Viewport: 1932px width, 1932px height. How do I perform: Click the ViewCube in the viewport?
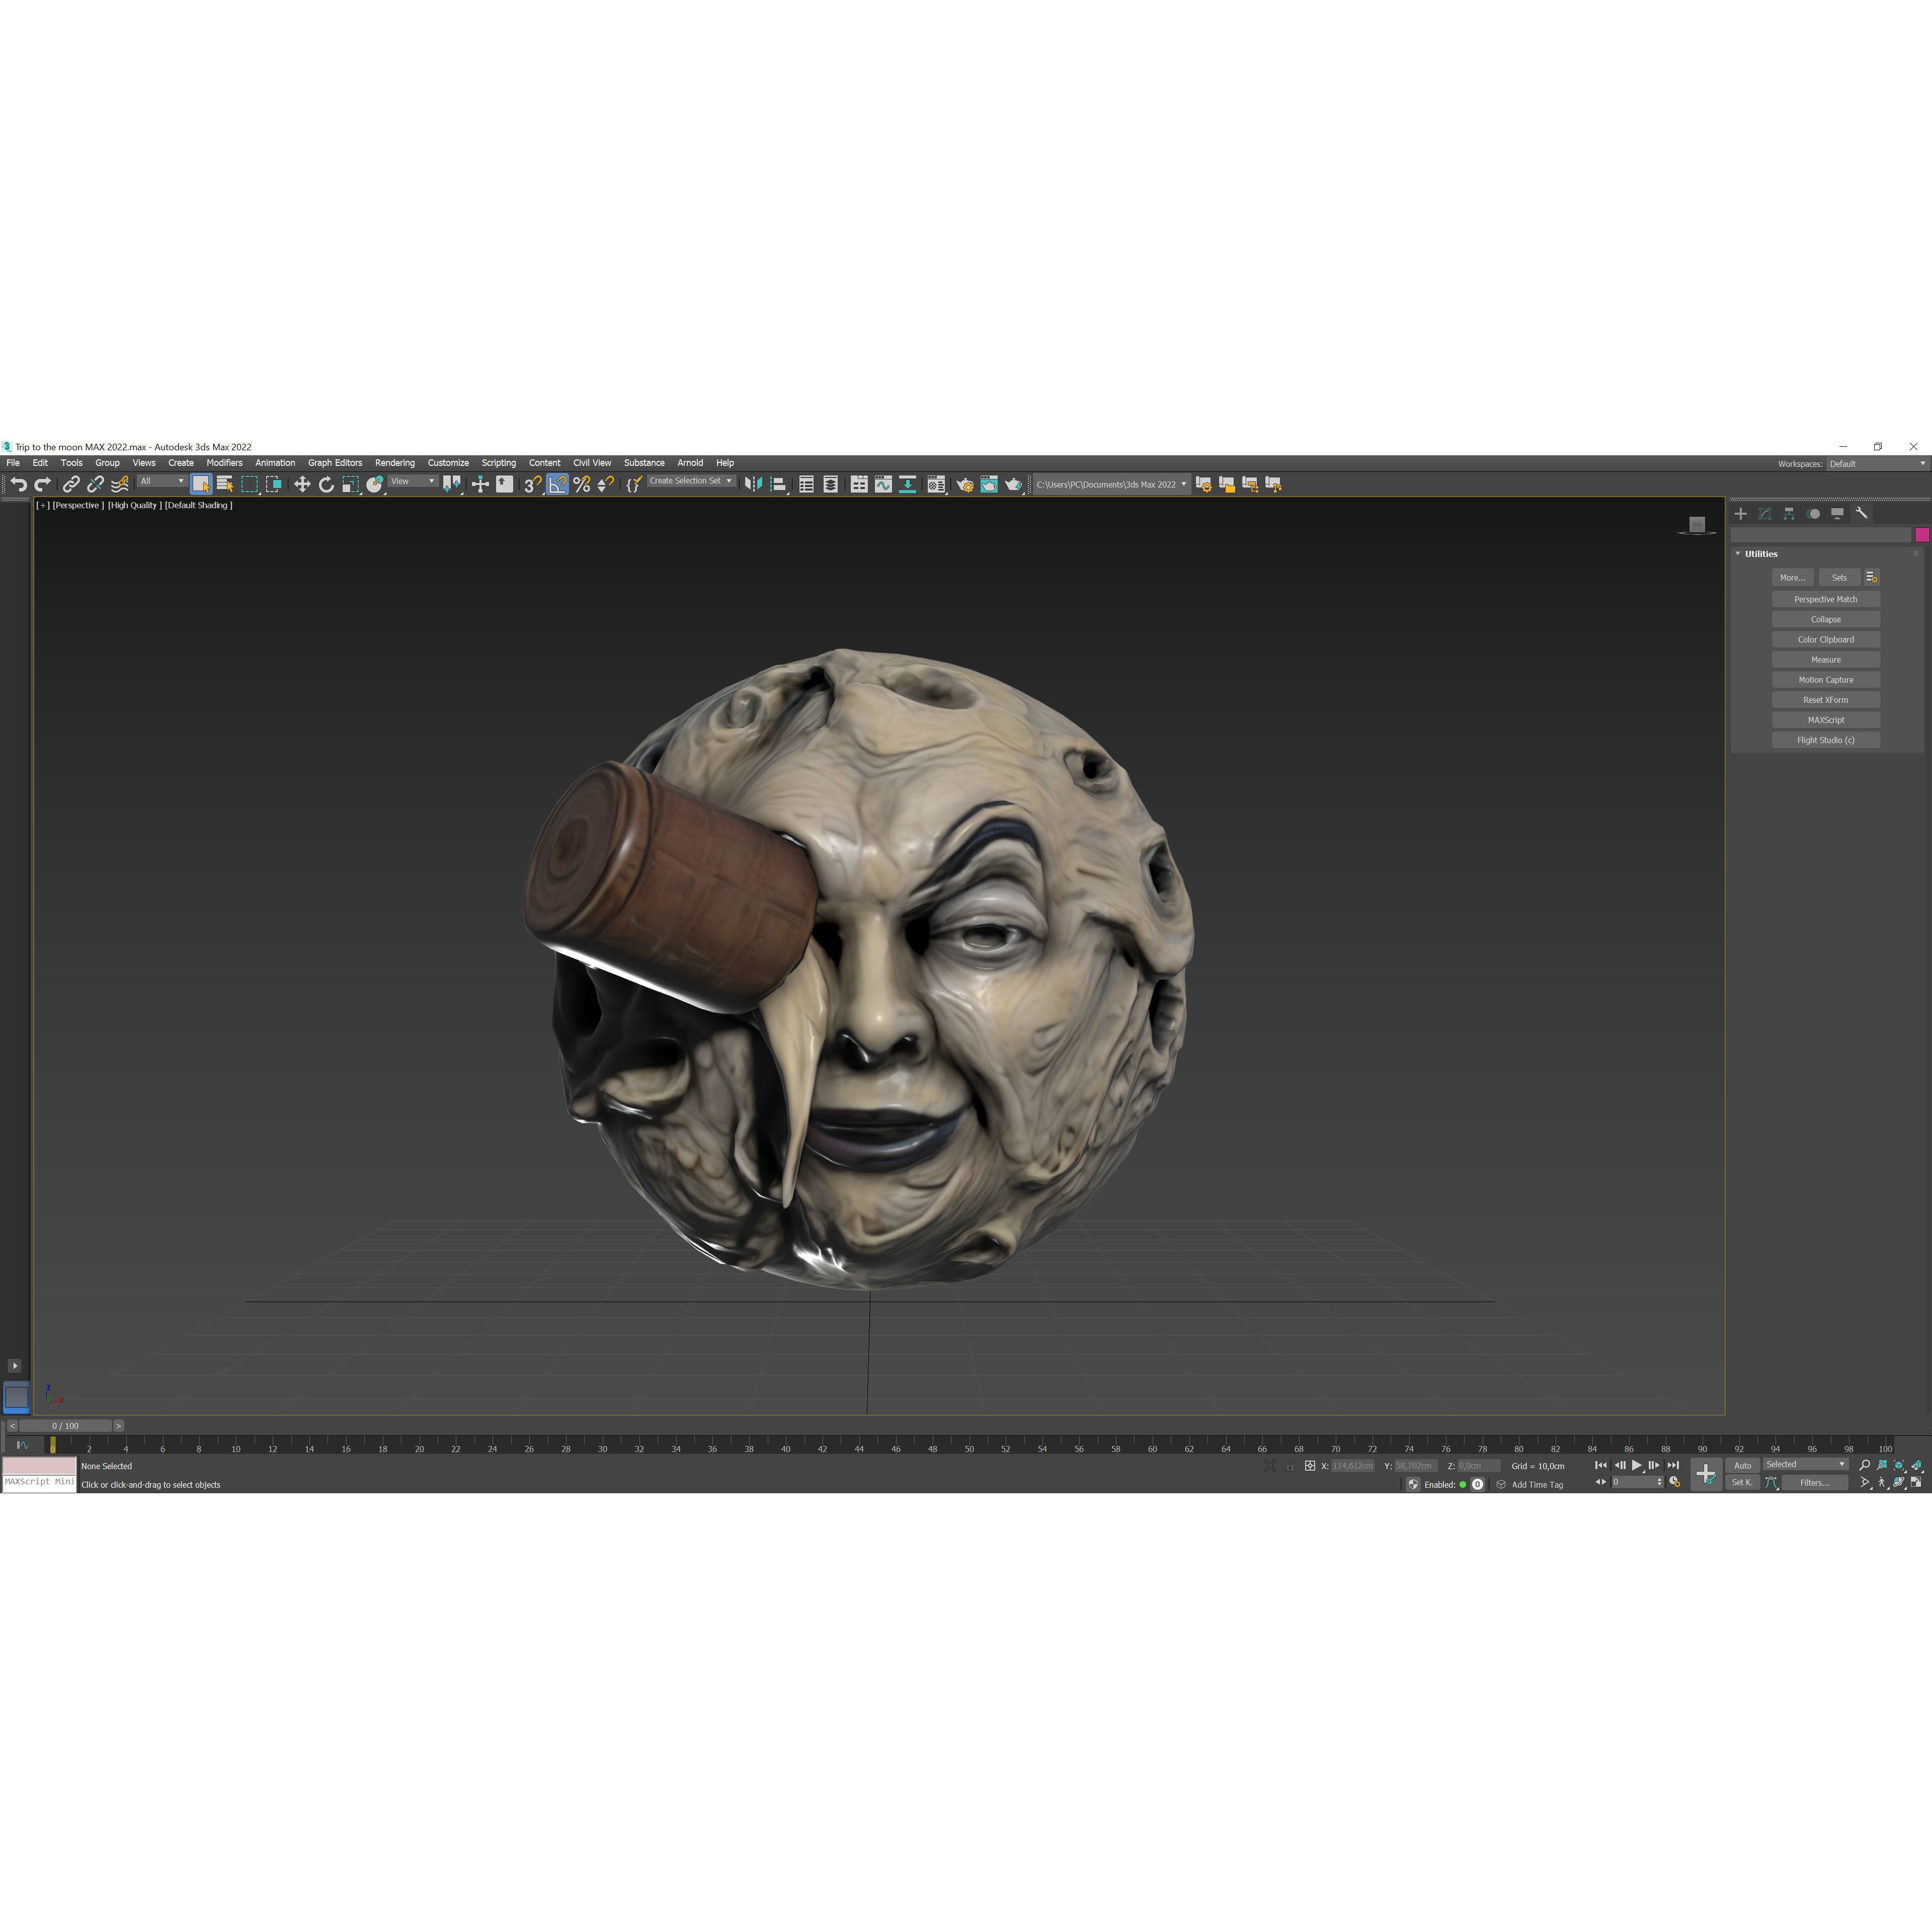tap(1696, 525)
